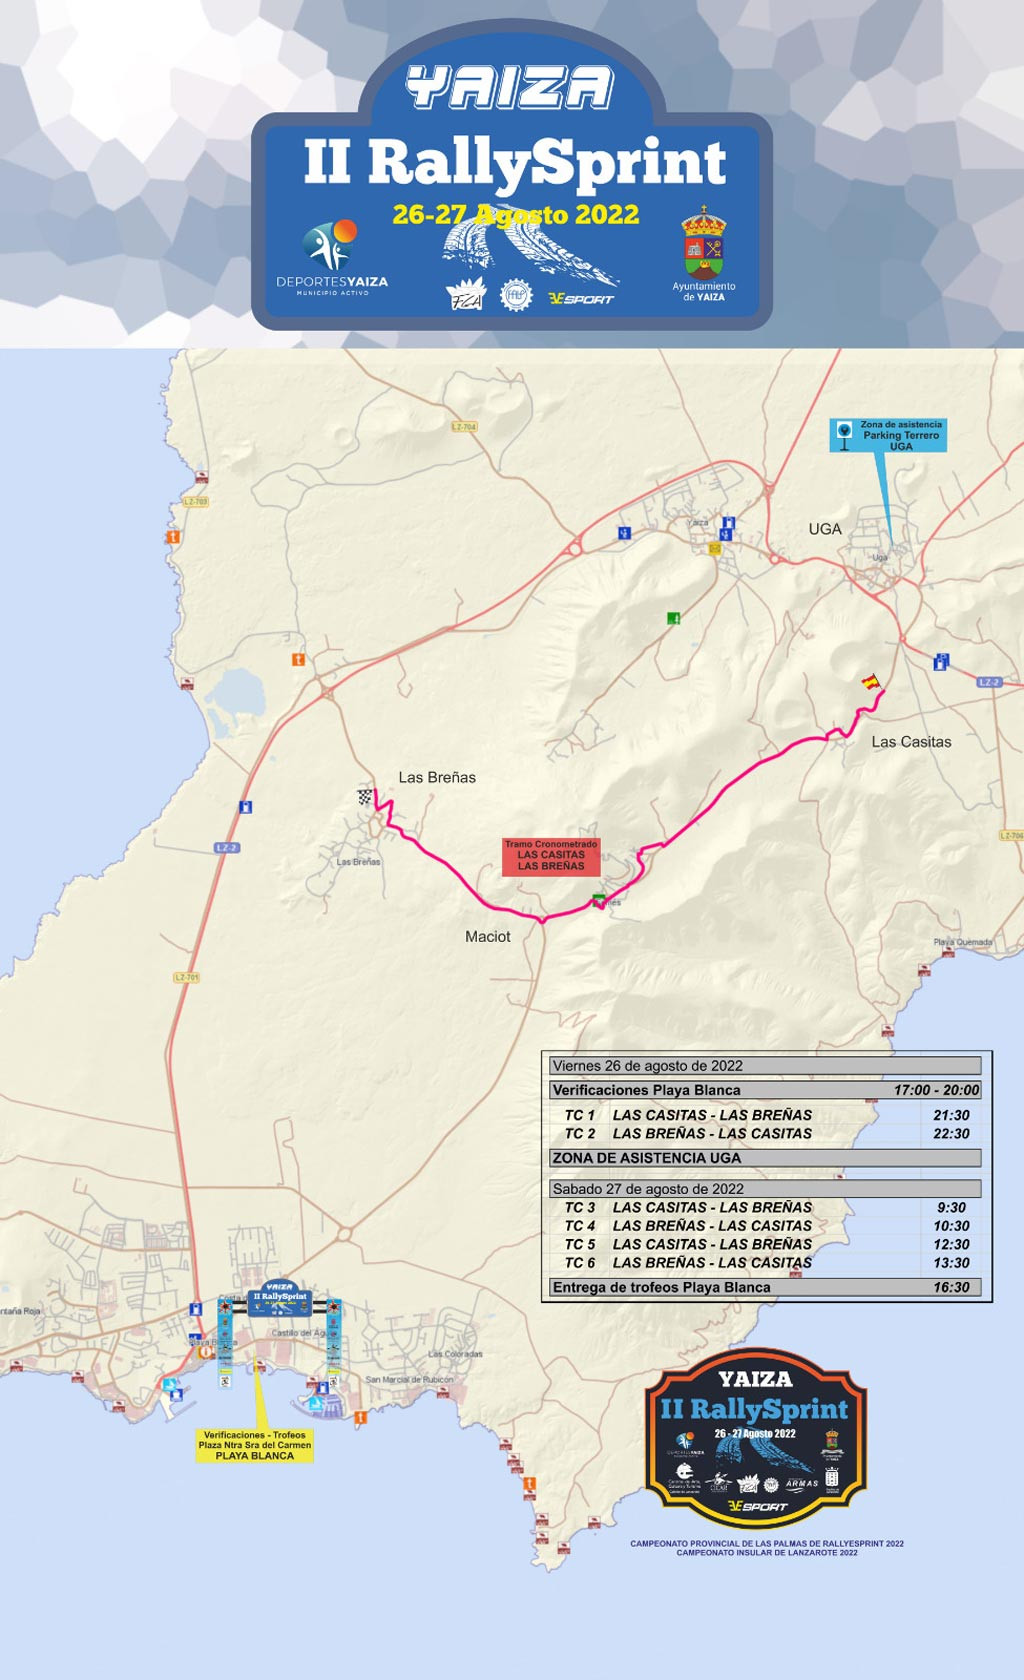Image resolution: width=1024 pixels, height=1680 pixels.
Task: Click the TC 1 schedule row
Action: click(x=765, y=1115)
